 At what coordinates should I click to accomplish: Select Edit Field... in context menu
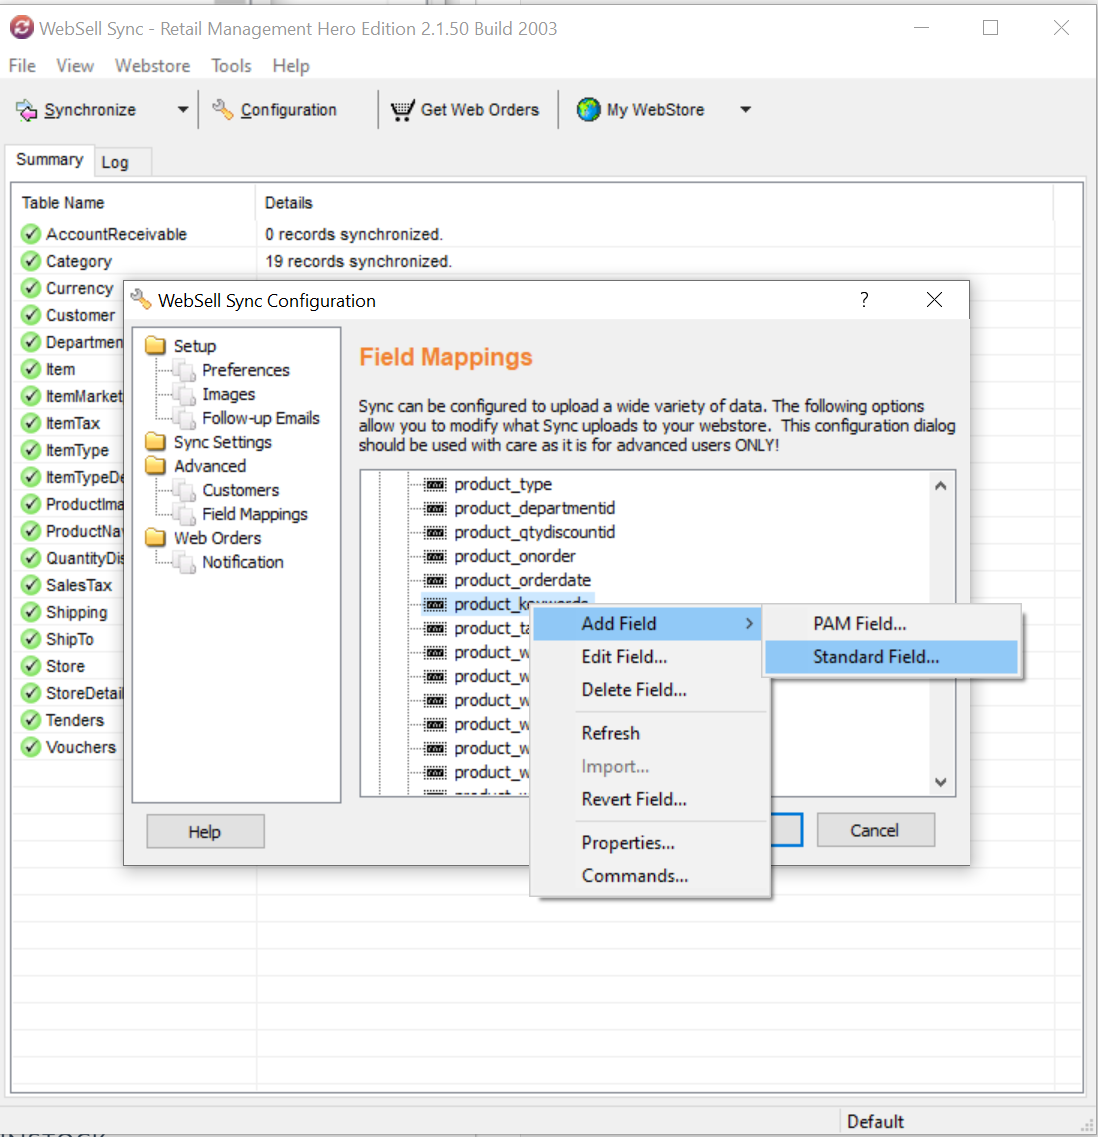coord(651,657)
